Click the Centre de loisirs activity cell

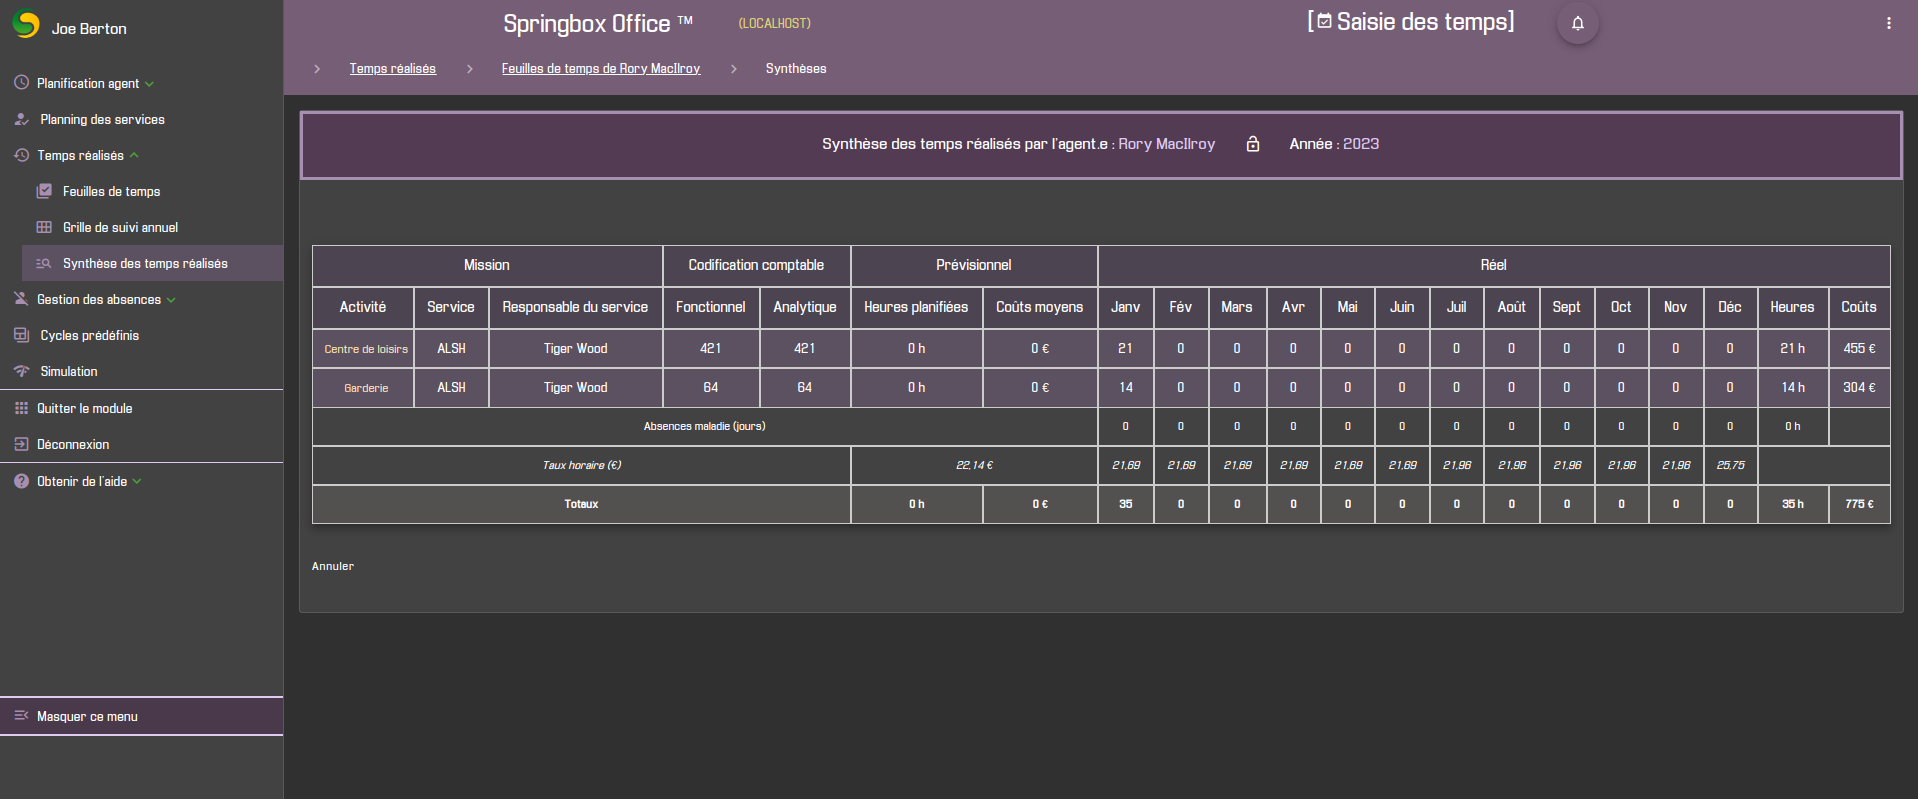coord(365,349)
